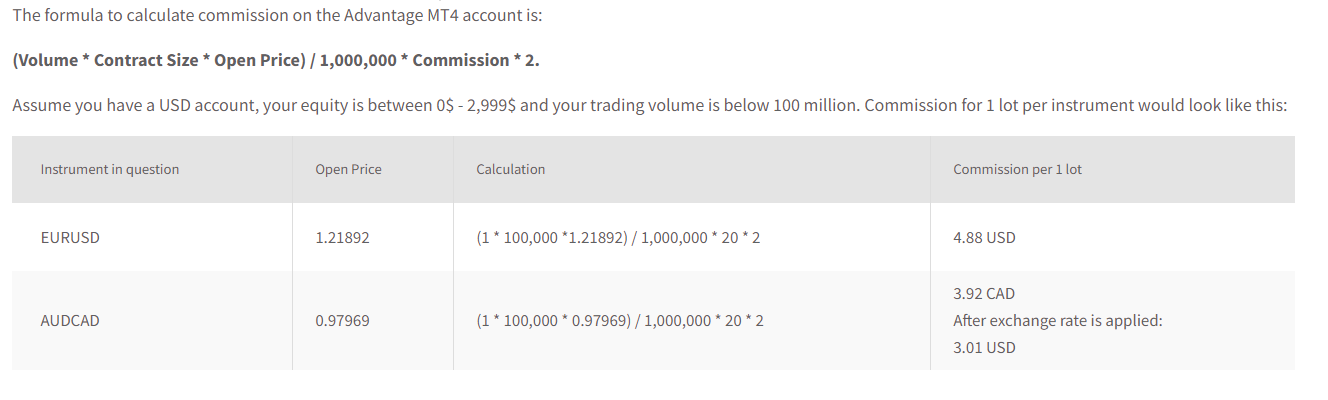
Task: Click the EURUSD calculation formula cell
Action: click(x=618, y=238)
